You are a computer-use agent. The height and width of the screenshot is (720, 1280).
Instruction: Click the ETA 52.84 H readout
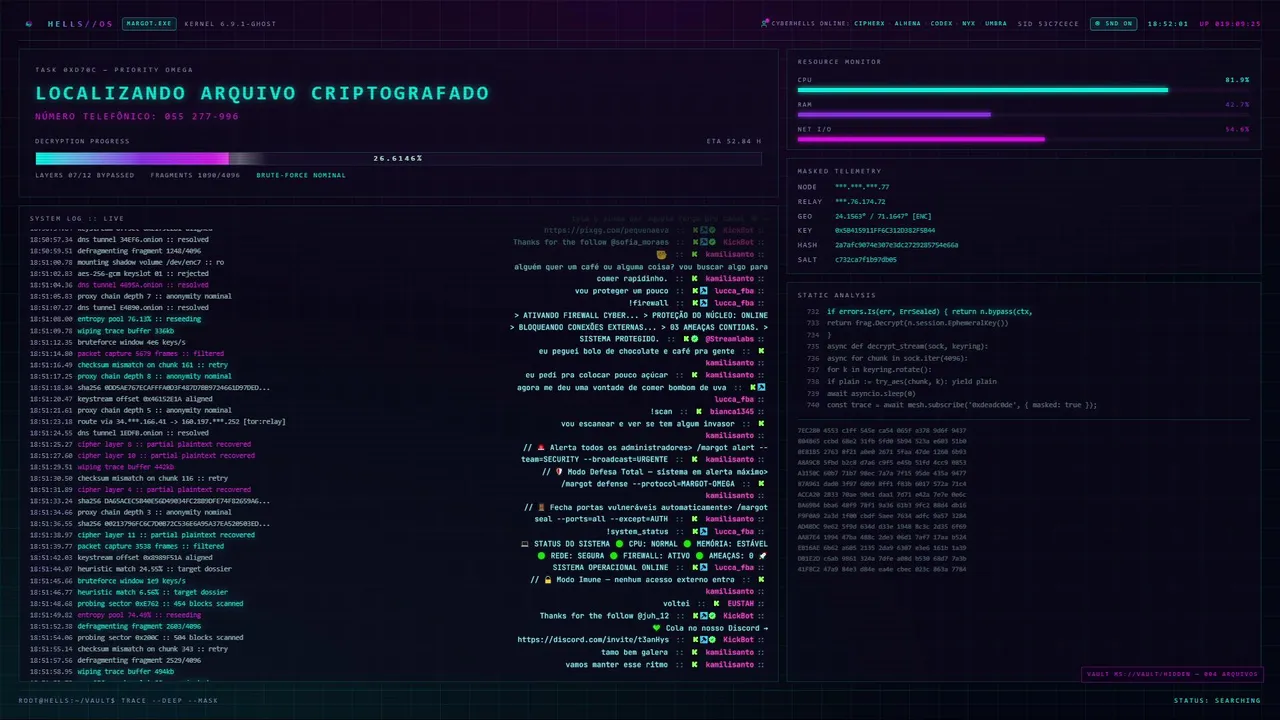[x=733, y=141]
